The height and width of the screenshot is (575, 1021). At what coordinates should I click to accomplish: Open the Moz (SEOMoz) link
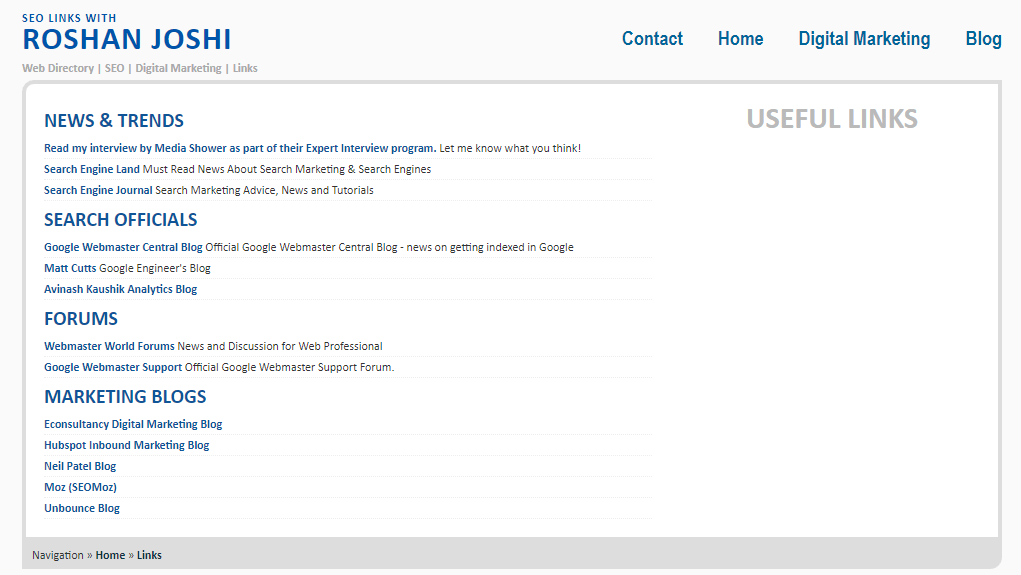80,487
